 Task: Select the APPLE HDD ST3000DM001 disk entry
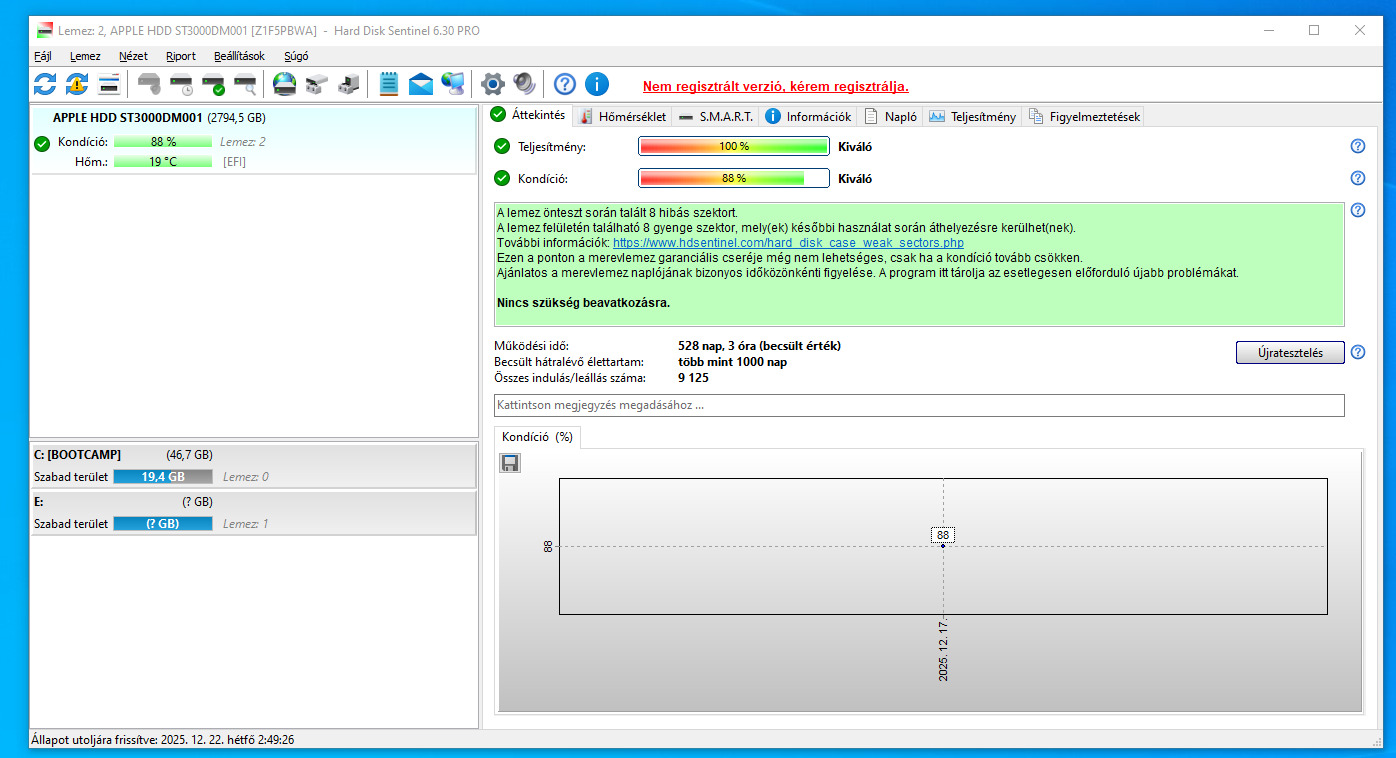tap(254, 139)
